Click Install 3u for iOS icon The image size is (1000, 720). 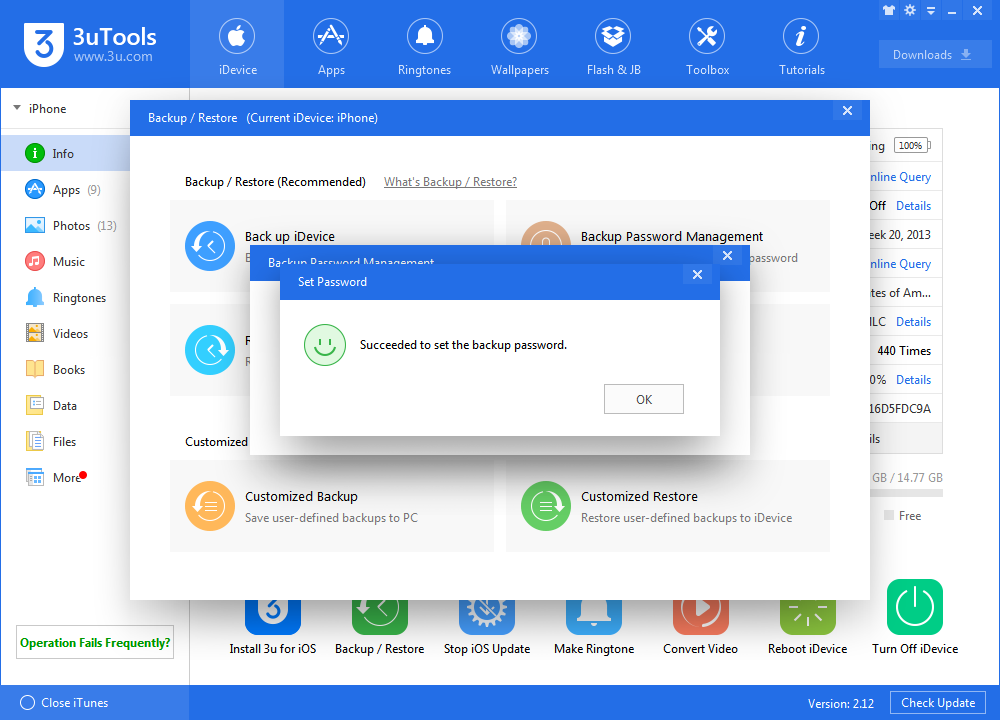pyautogui.click(x=273, y=617)
